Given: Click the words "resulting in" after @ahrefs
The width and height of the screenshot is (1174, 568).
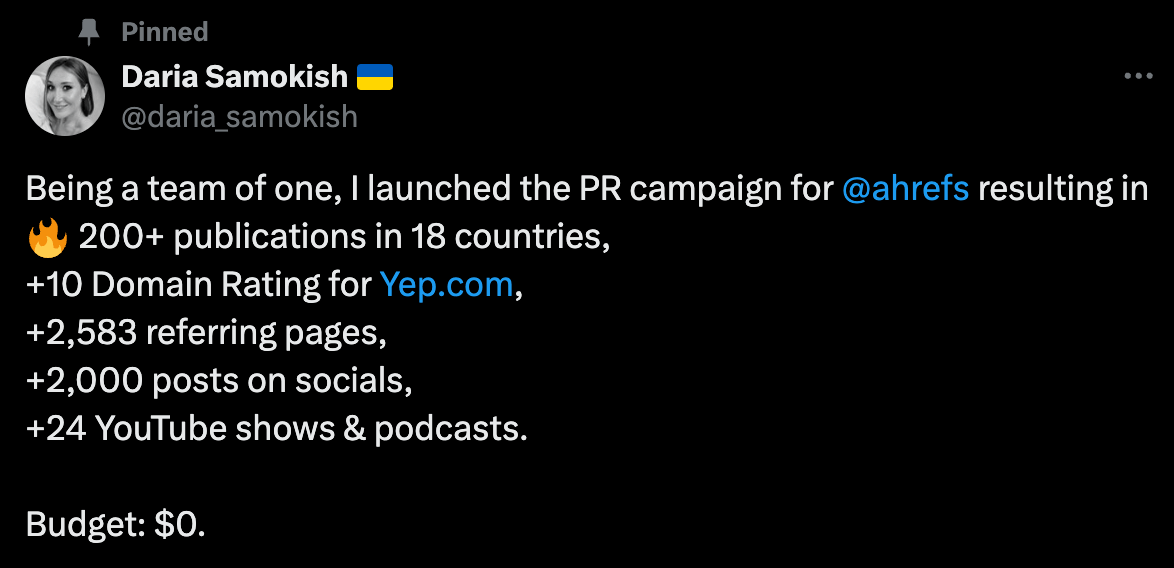Looking at the screenshot, I should (x=1063, y=189).
